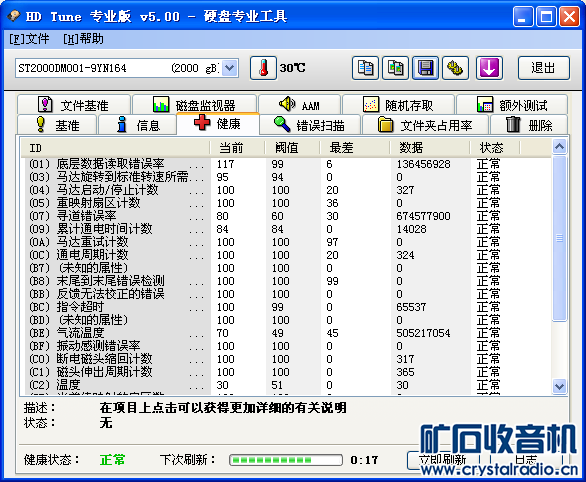Click the ID column header
This screenshot has height=482, width=586.
[x=115, y=148]
